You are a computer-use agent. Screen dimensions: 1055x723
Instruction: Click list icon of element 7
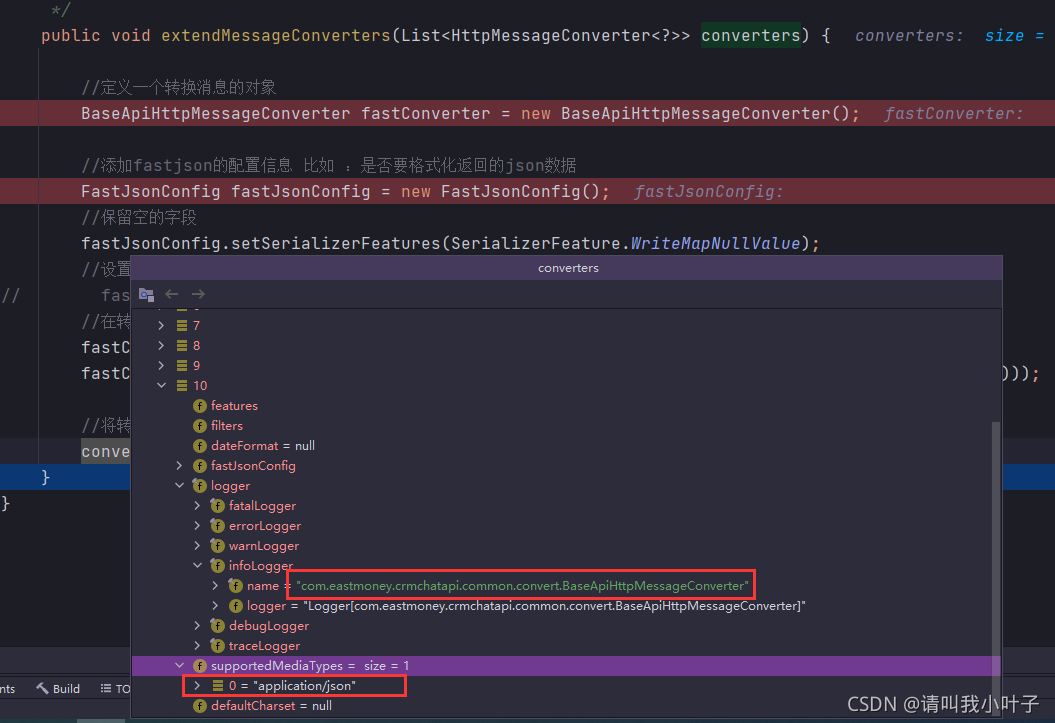182,326
